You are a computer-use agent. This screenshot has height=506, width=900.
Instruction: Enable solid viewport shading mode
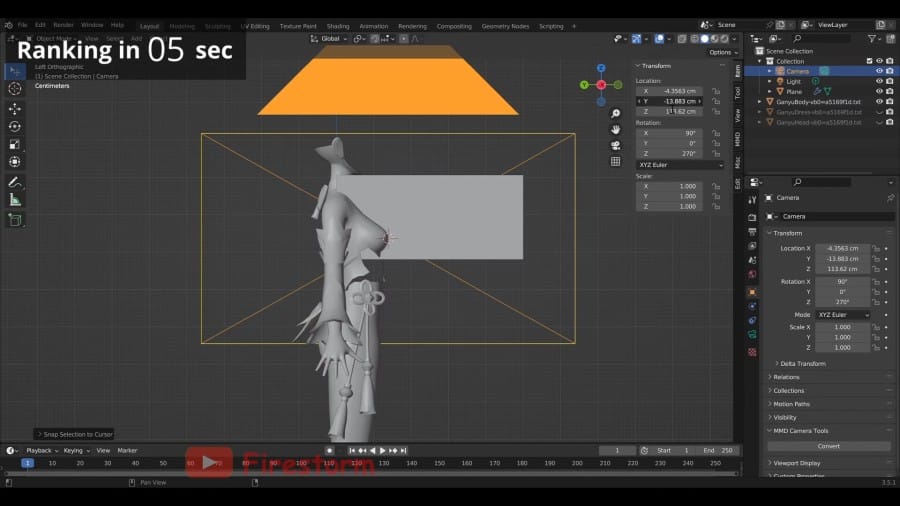[704, 38]
